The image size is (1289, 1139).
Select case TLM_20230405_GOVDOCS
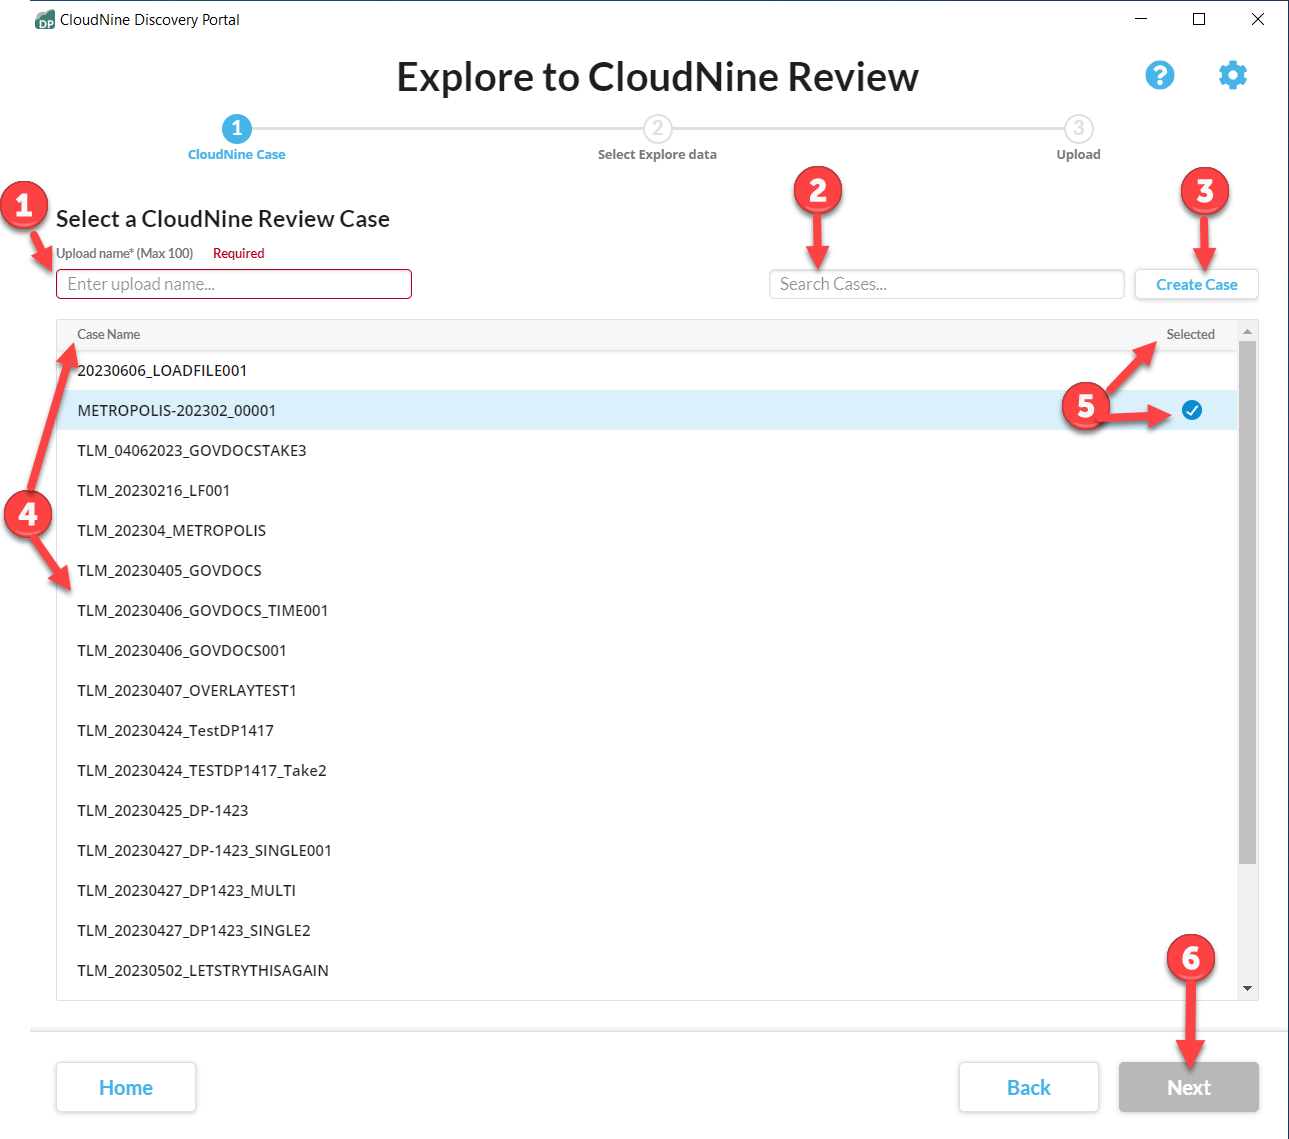point(647,570)
